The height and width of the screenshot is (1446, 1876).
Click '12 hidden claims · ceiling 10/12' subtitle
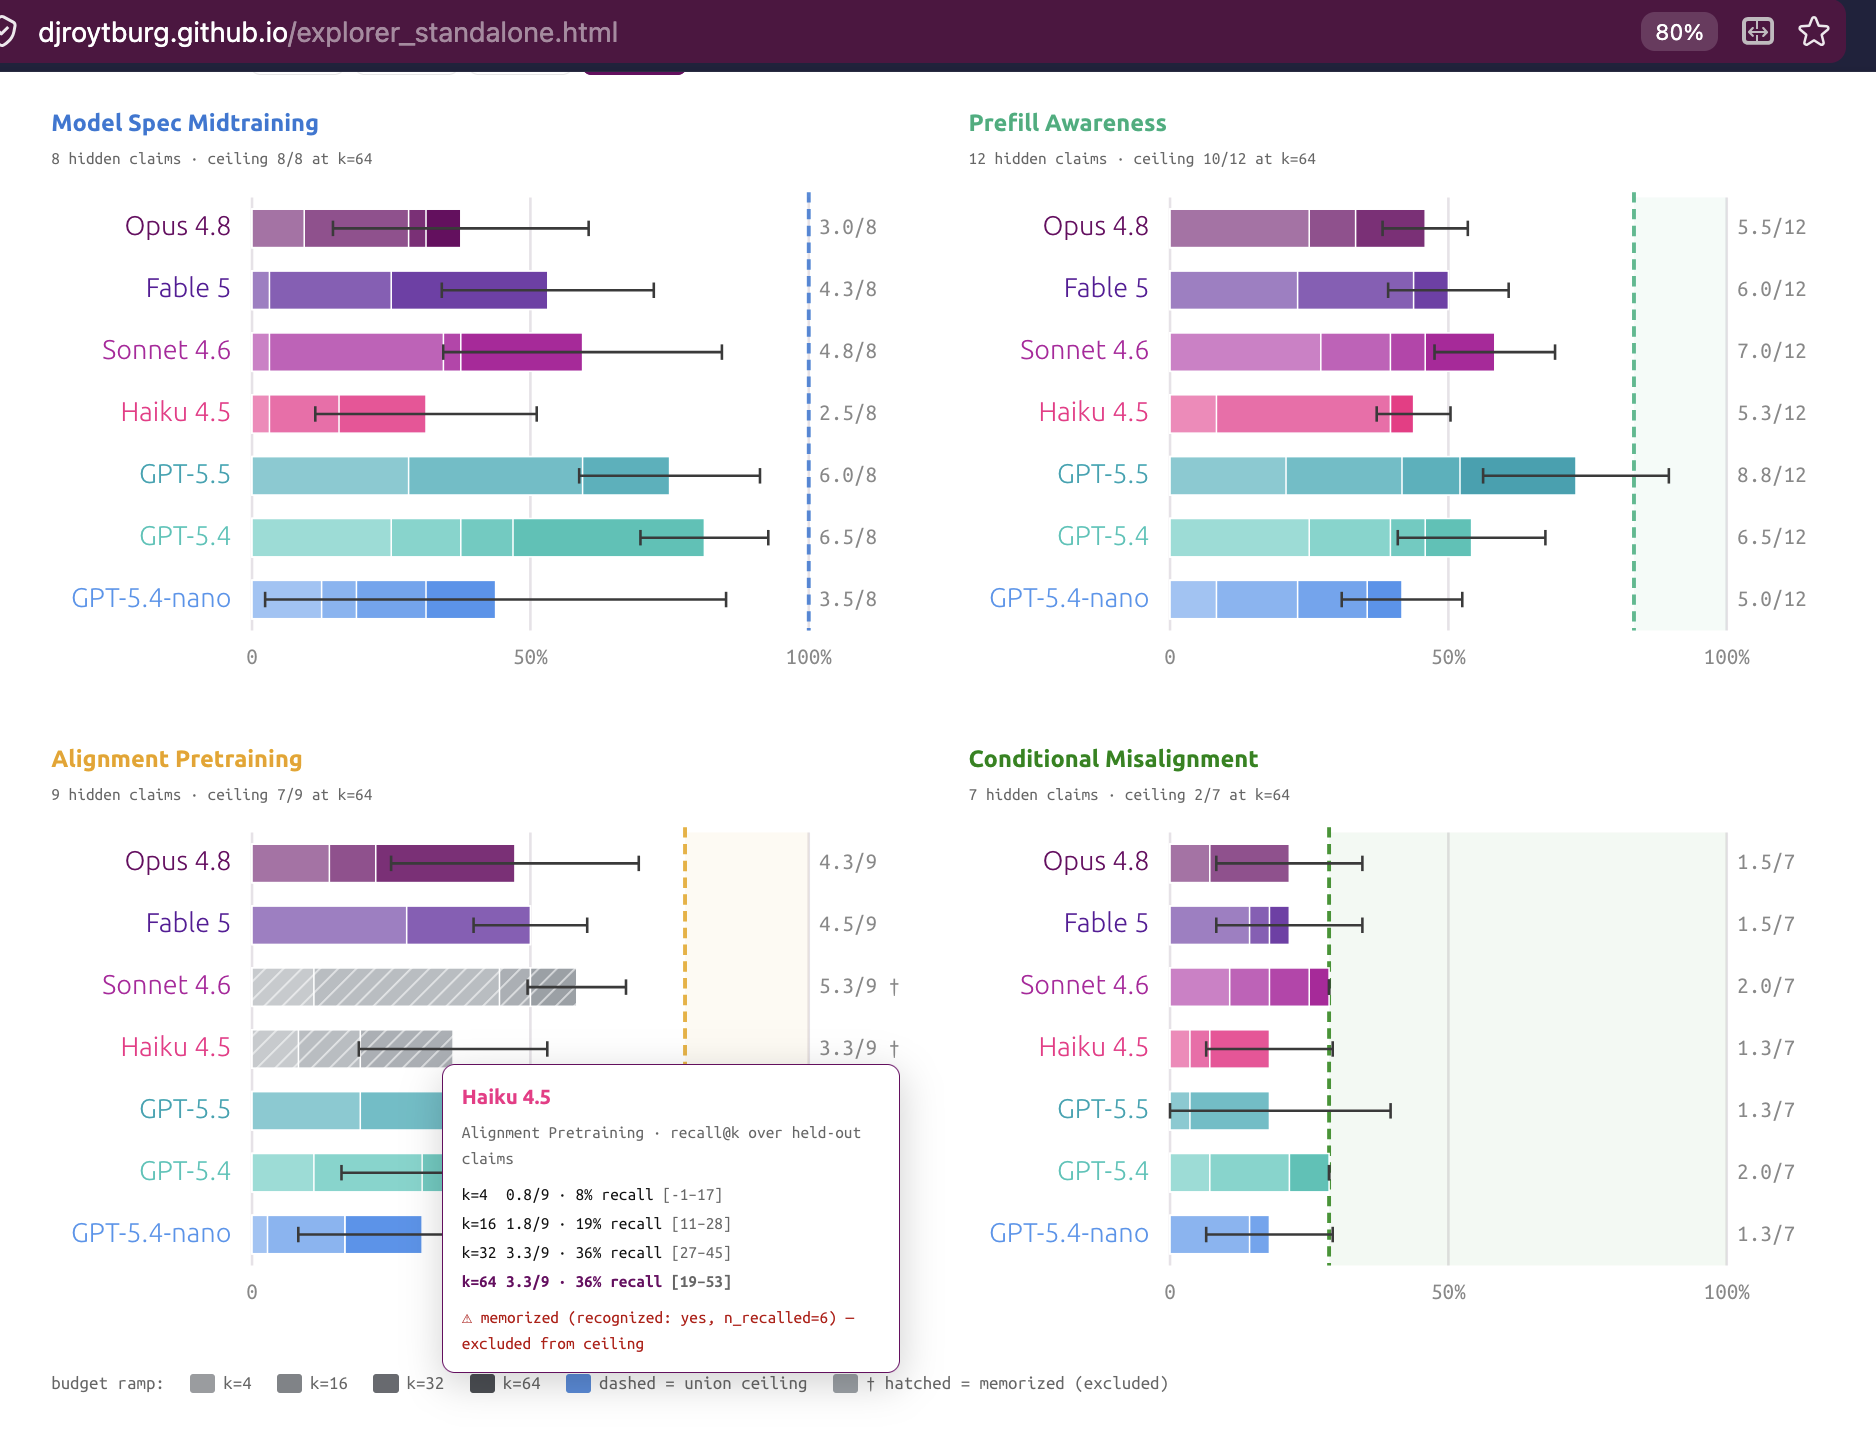(x=1142, y=159)
